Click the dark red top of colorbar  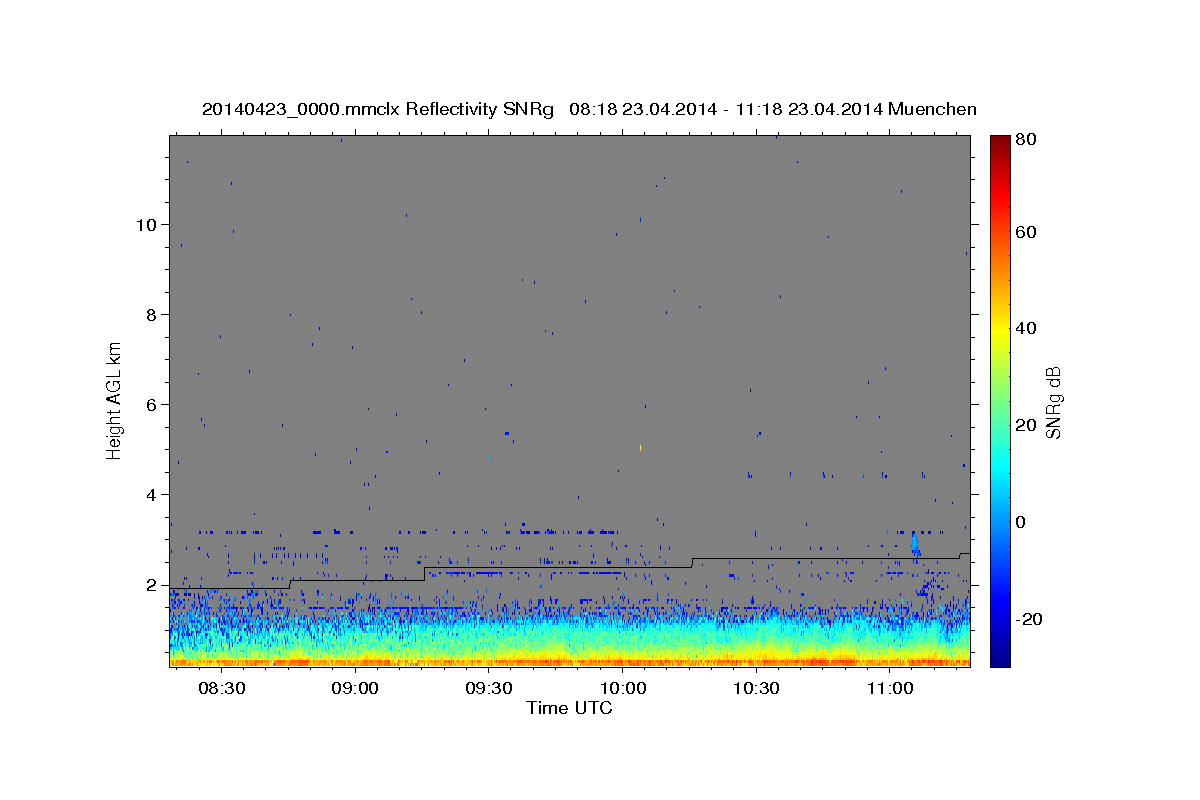click(999, 142)
